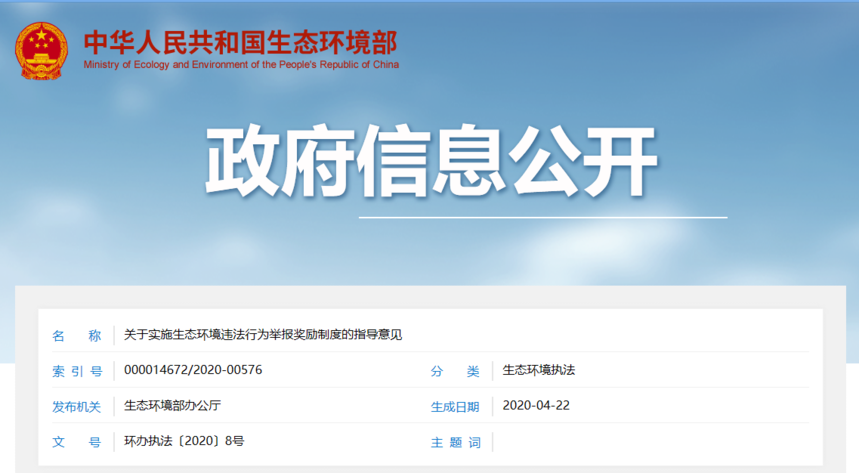Click the gray panel border above the info table
The image size is (859, 473).
tap(430, 297)
